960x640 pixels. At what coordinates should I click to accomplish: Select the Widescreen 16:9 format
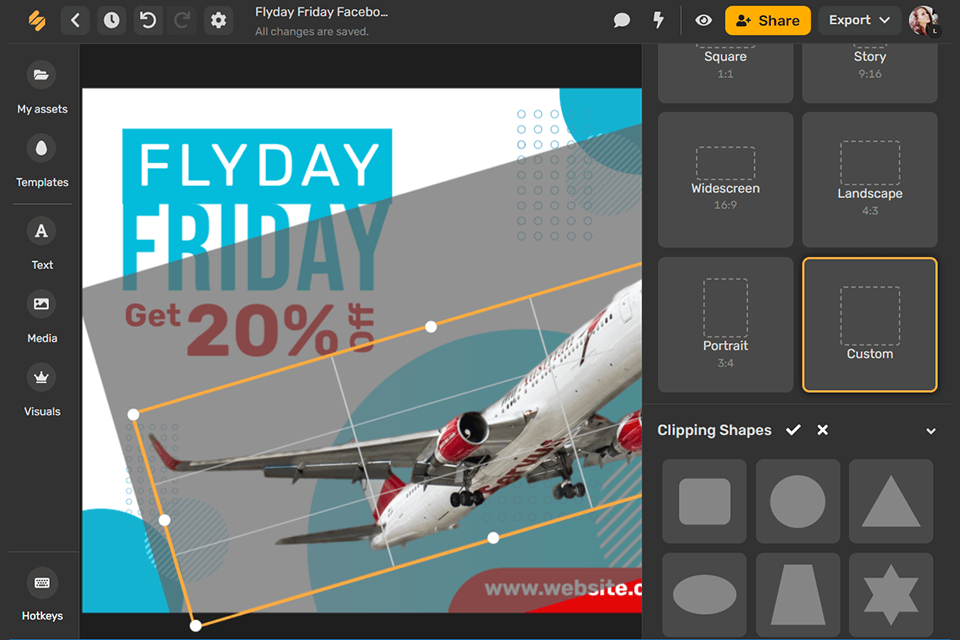pos(726,179)
